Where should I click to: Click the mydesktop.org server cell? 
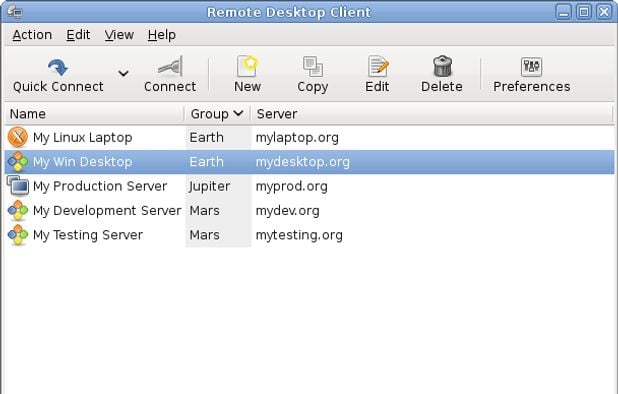coord(303,162)
